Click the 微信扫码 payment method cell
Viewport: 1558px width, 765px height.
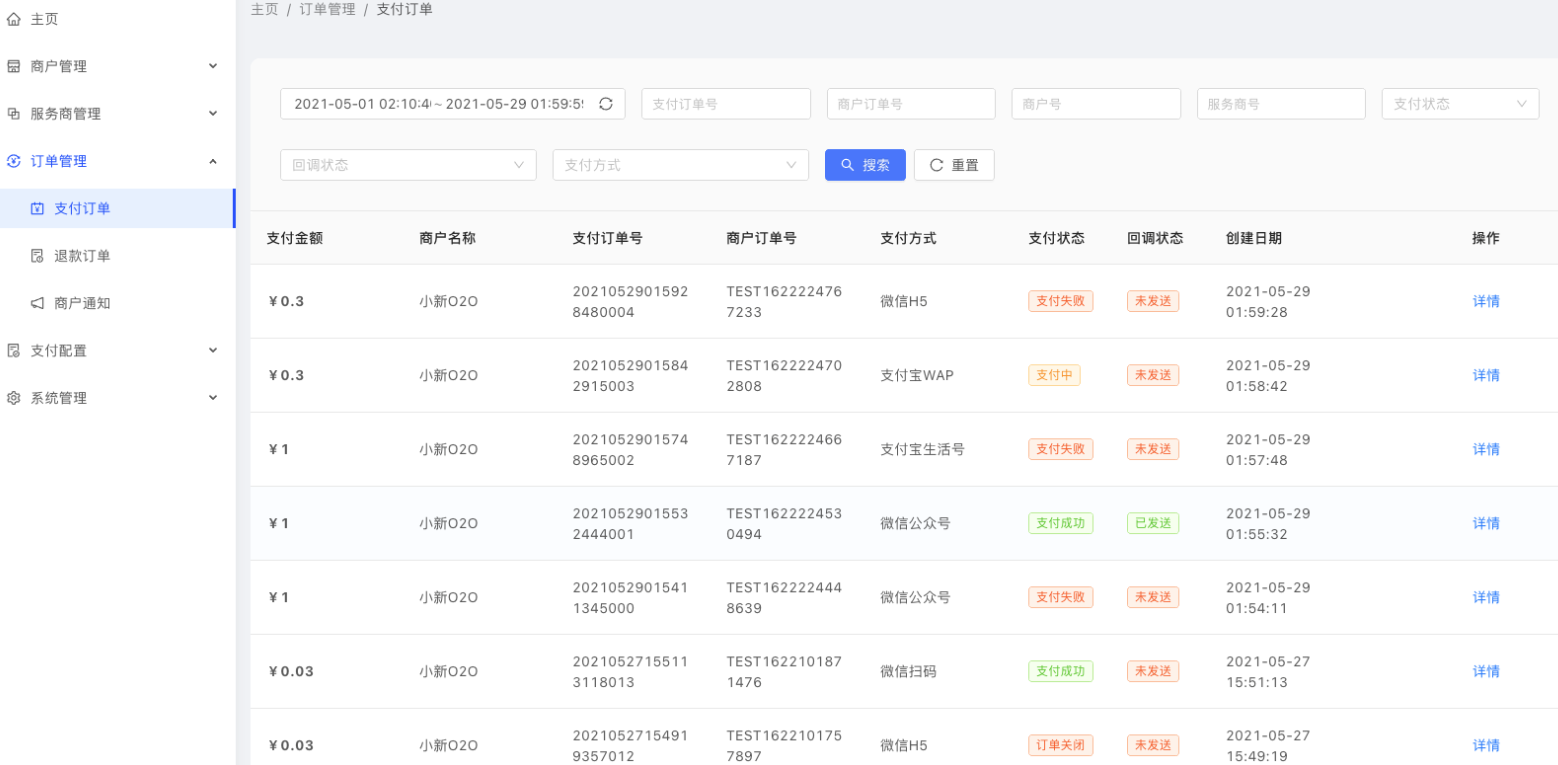(908, 671)
